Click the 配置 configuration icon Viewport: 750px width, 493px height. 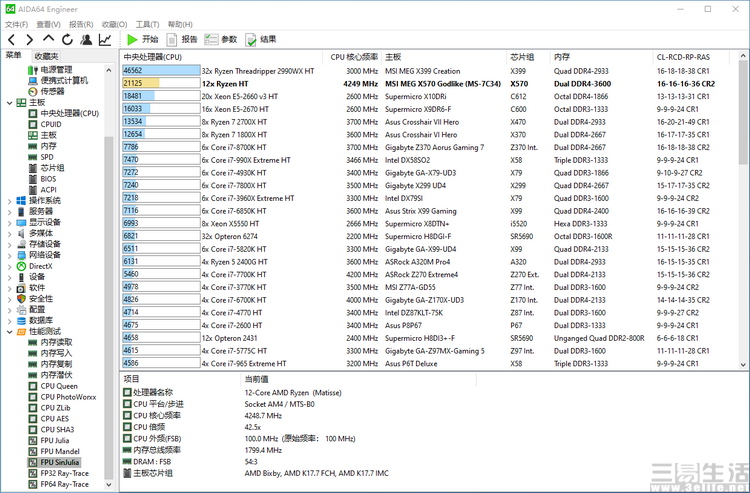coord(21,310)
